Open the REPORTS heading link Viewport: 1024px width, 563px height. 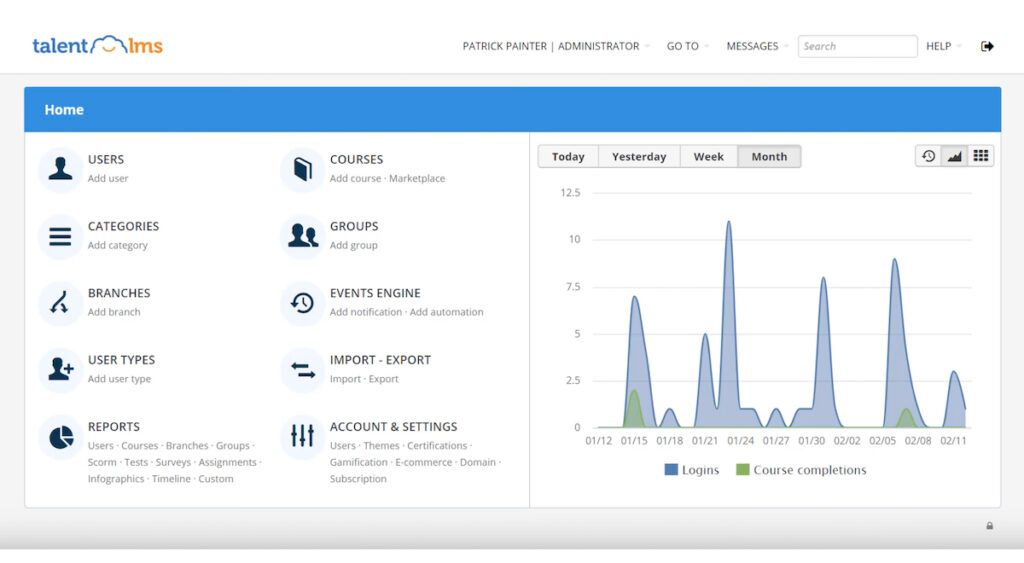114,426
